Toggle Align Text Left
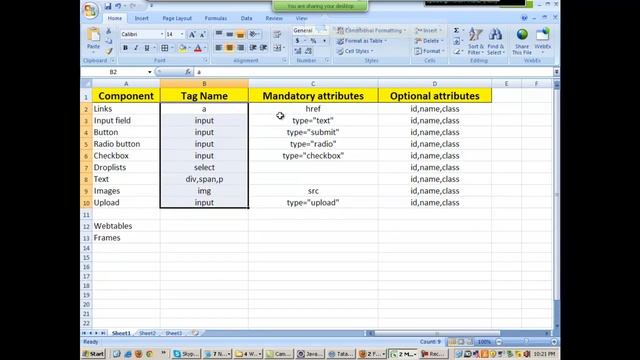Screen dimensions: 640x360 [x=219, y=48]
